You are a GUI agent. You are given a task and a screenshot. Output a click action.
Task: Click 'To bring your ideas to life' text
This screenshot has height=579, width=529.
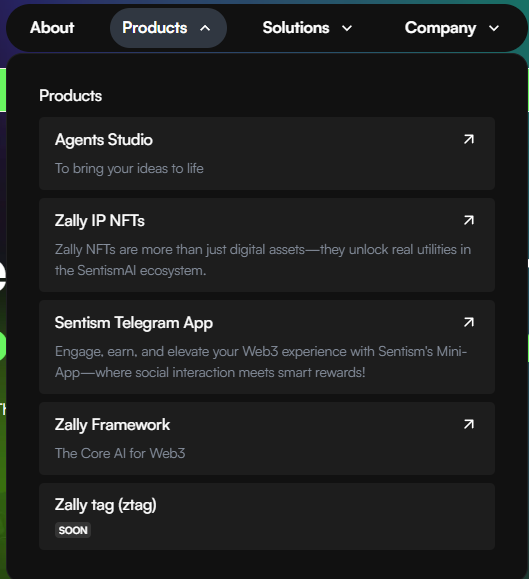tap(129, 168)
